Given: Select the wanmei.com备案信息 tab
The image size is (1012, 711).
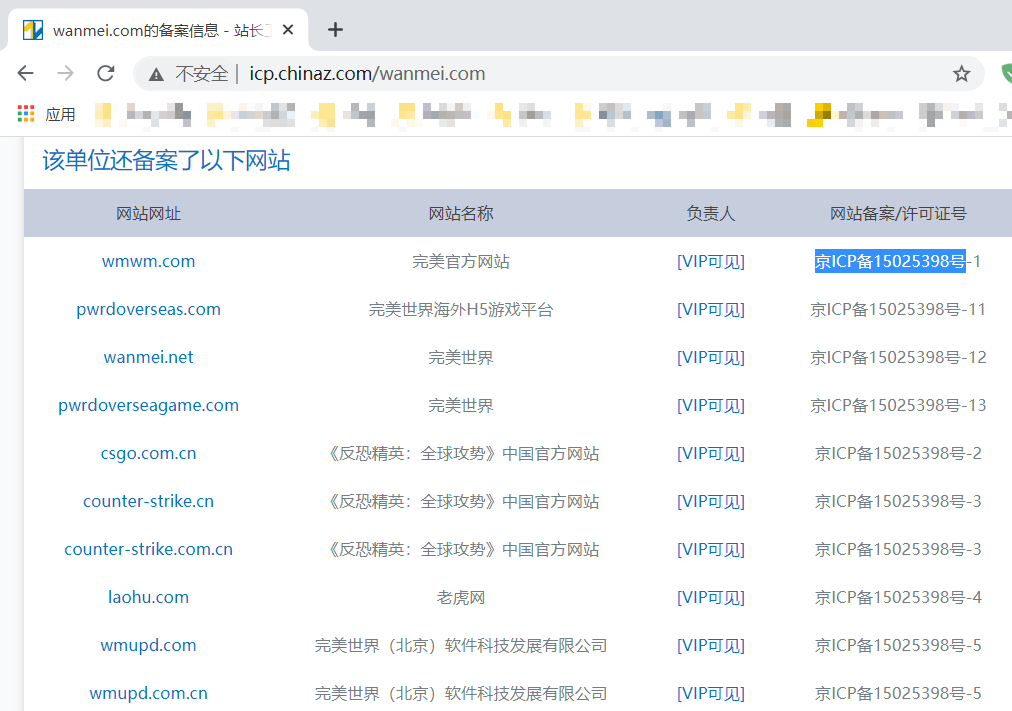Looking at the screenshot, I should tap(158, 30).
